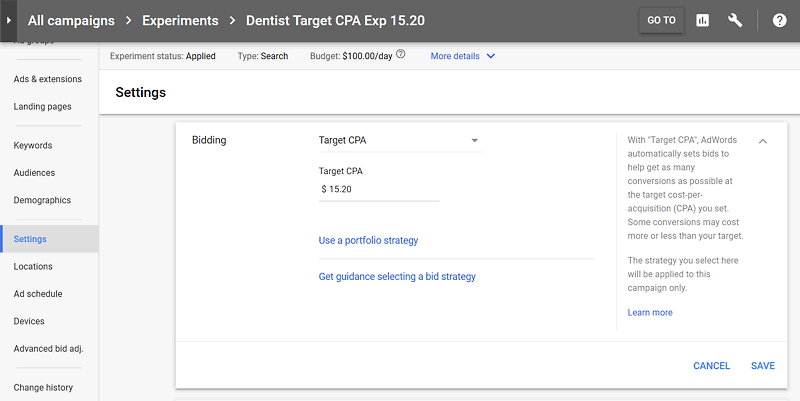
Task: Navigate to All campaigns breadcrumb
Action: 71,20
